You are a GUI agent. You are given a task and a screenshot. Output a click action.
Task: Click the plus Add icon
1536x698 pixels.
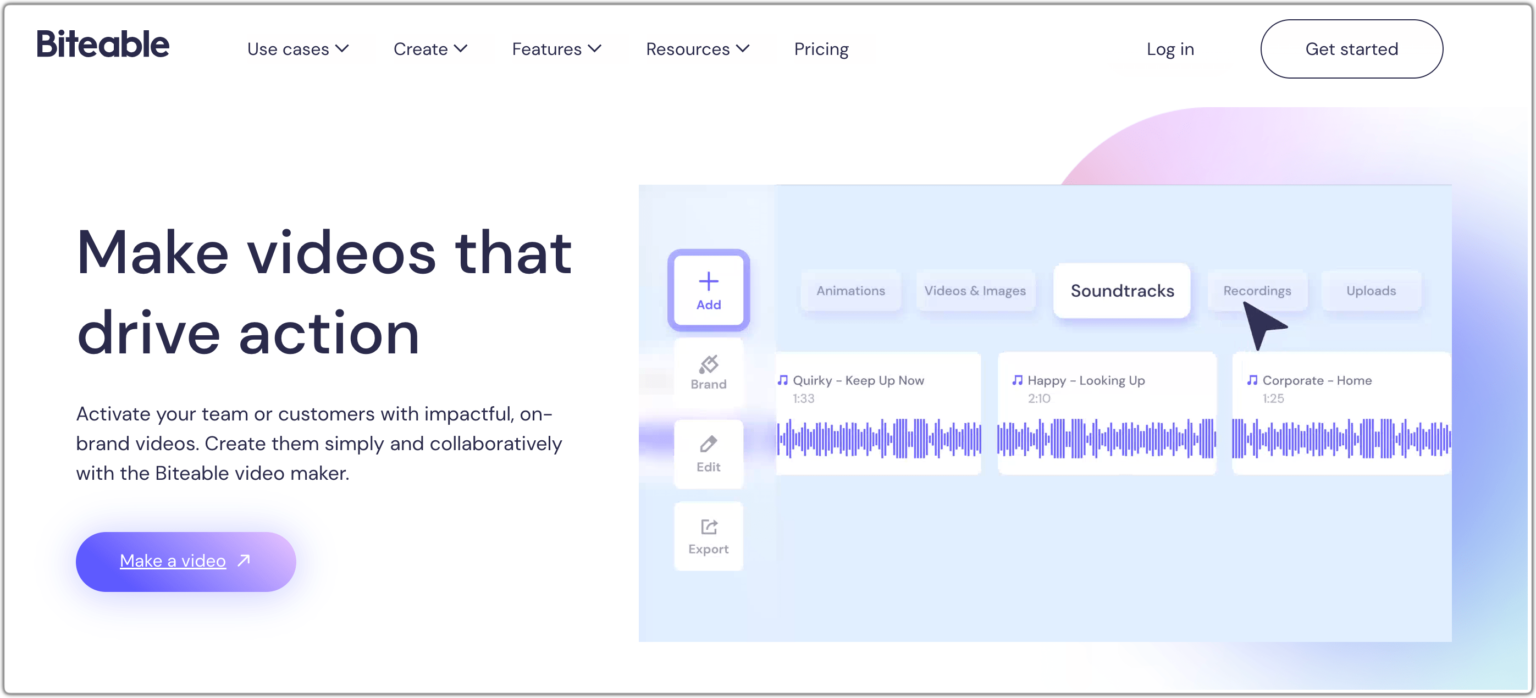click(x=708, y=282)
